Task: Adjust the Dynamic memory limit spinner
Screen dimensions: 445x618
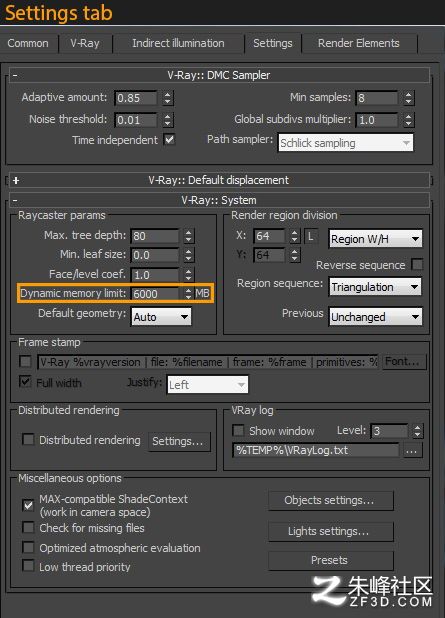Action: (x=188, y=294)
